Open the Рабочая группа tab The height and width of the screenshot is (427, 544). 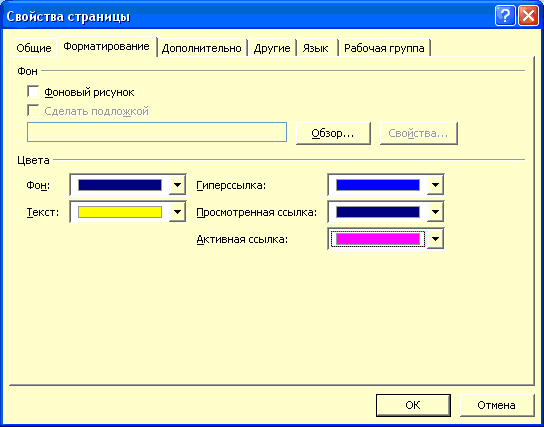pos(384,48)
